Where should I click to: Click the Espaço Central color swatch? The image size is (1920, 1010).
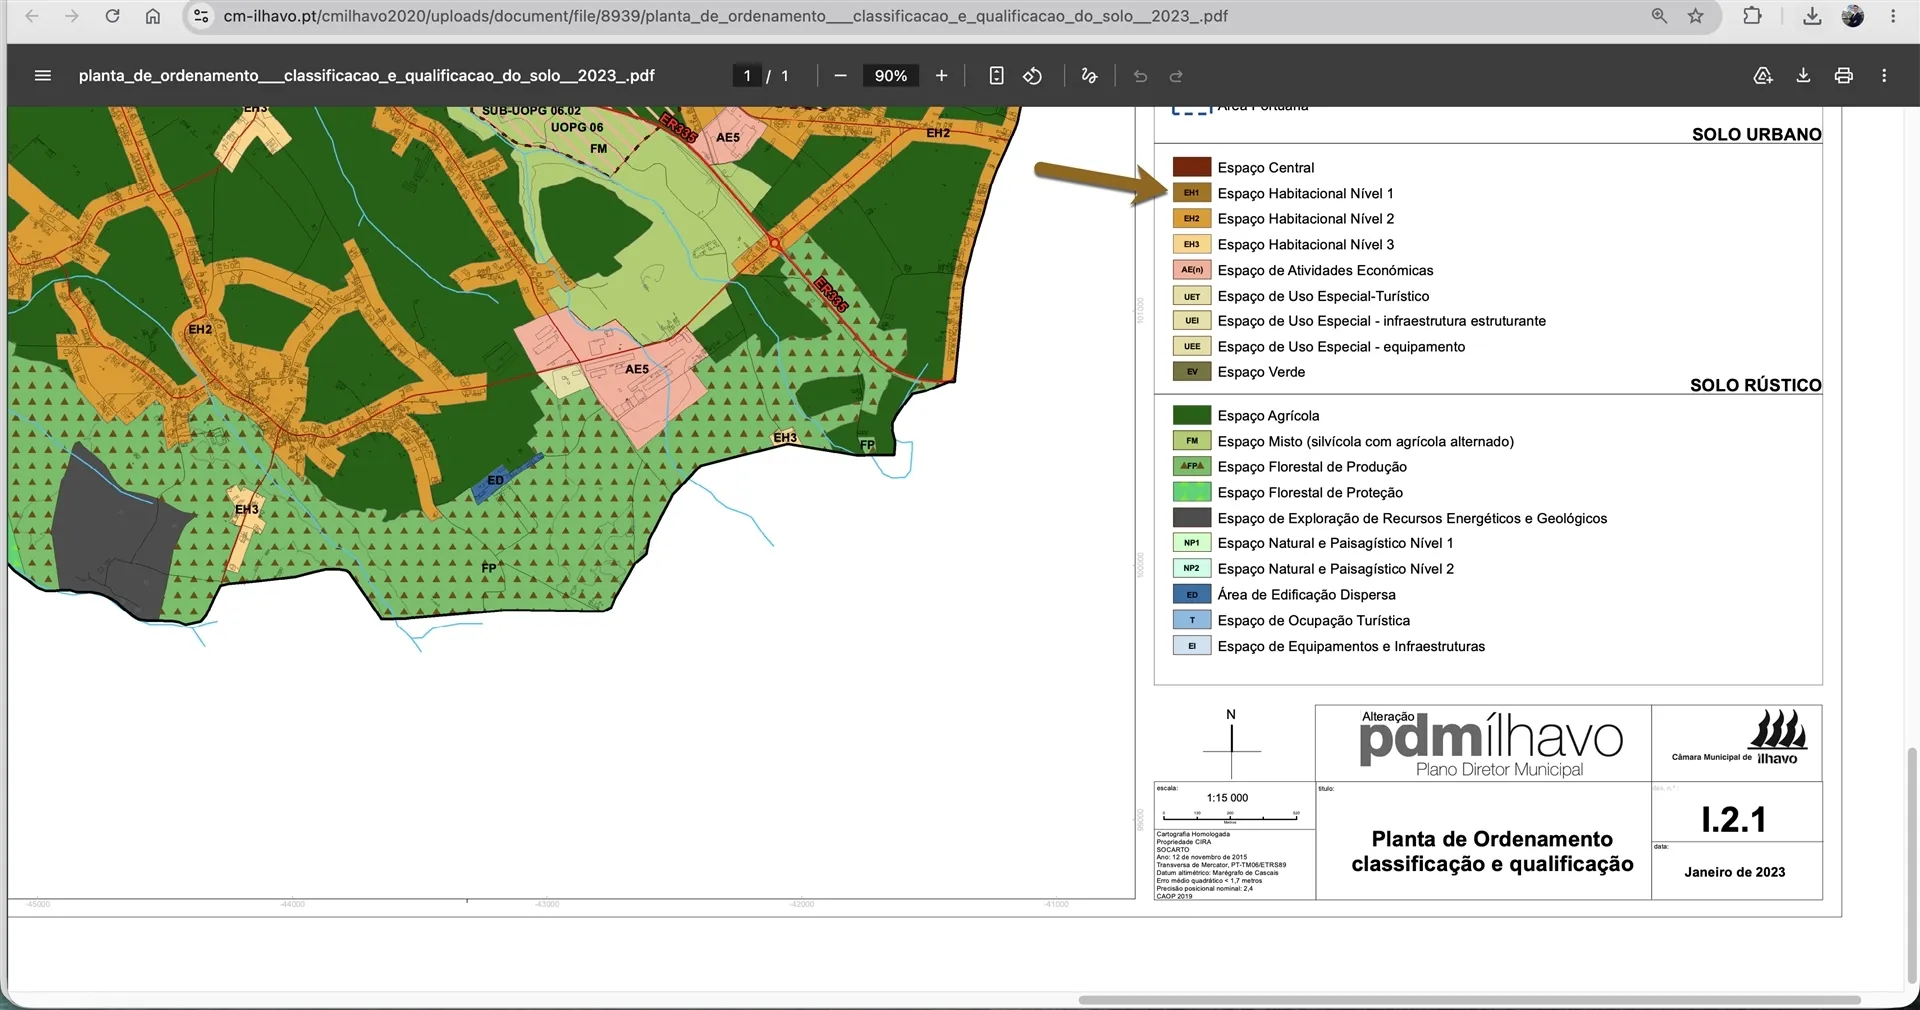tap(1191, 167)
